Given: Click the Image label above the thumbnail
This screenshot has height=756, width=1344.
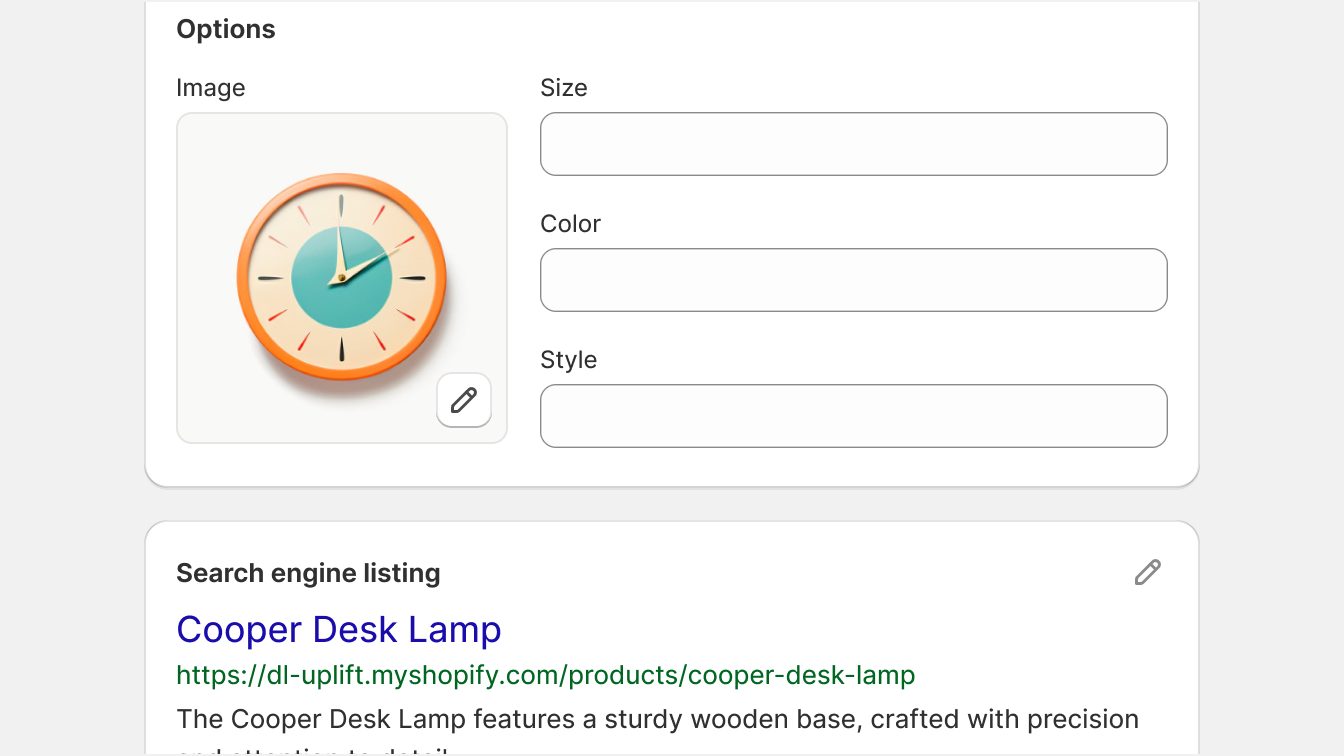Looking at the screenshot, I should pos(211,88).
